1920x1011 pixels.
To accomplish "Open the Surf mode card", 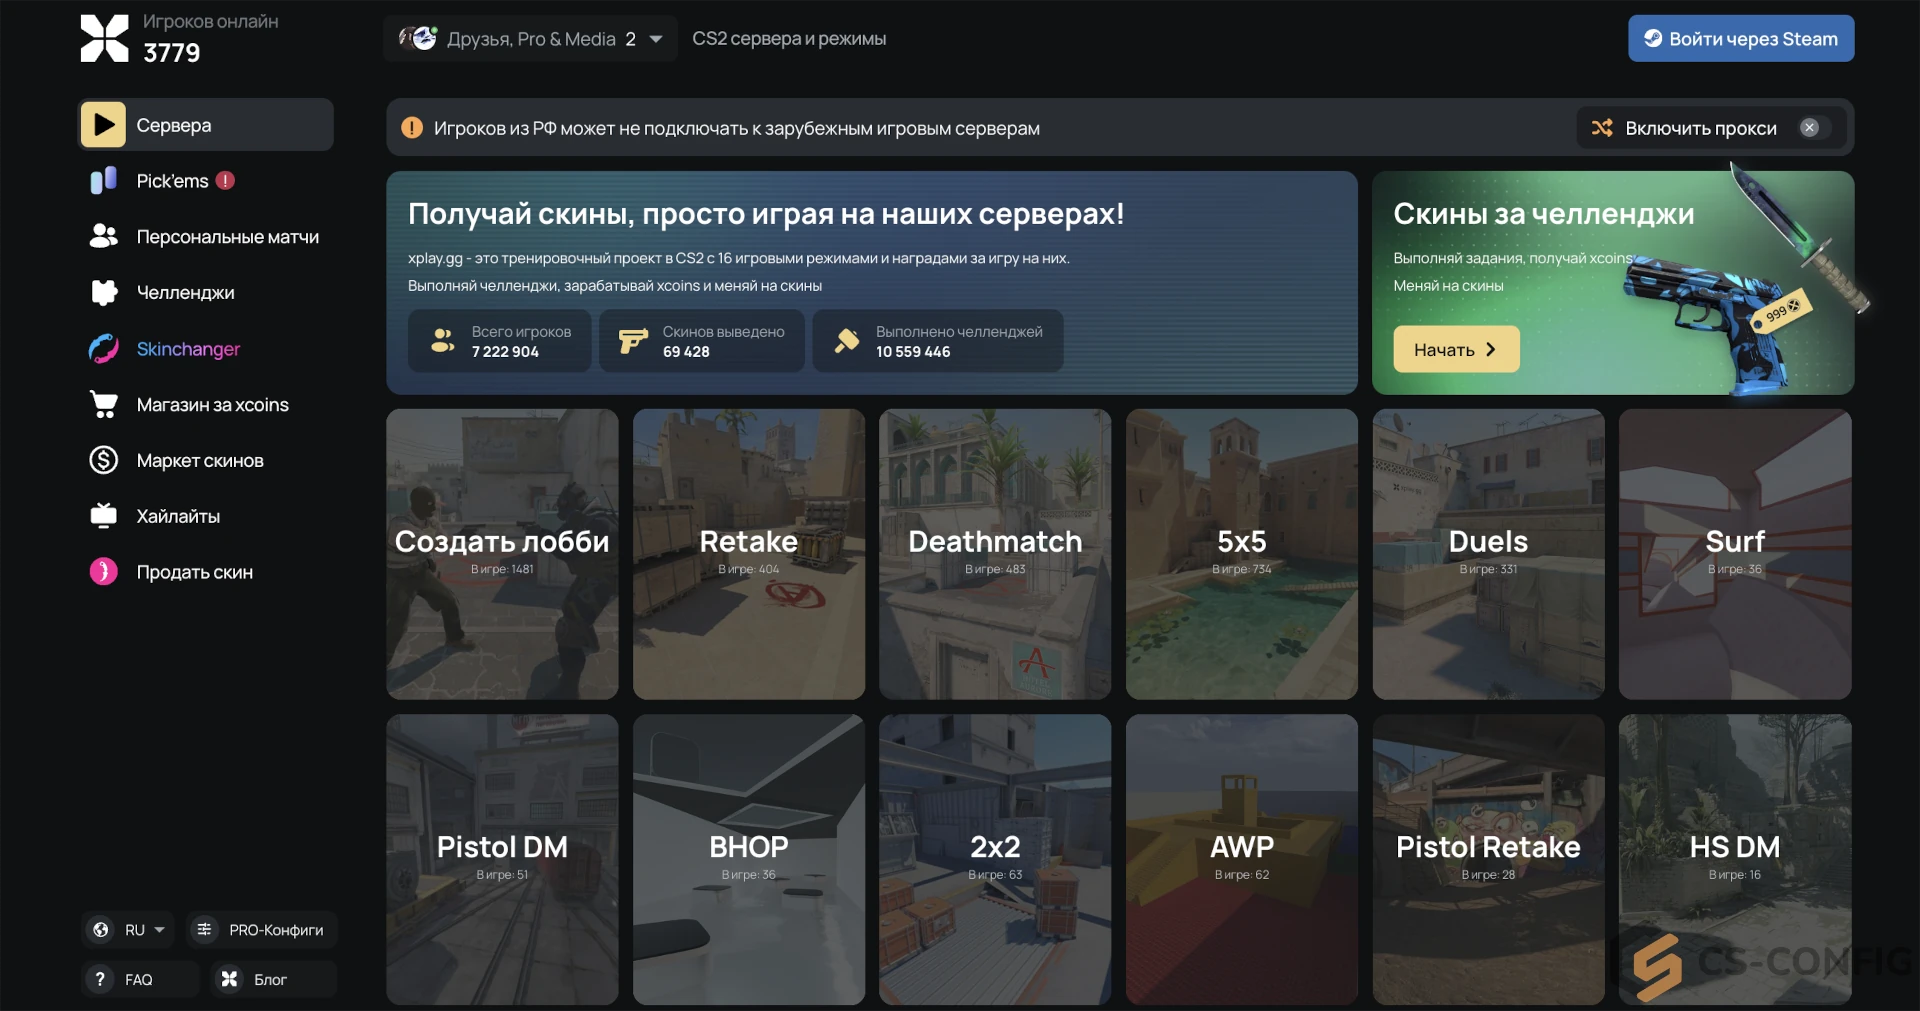I will [x=1735, y=554].
